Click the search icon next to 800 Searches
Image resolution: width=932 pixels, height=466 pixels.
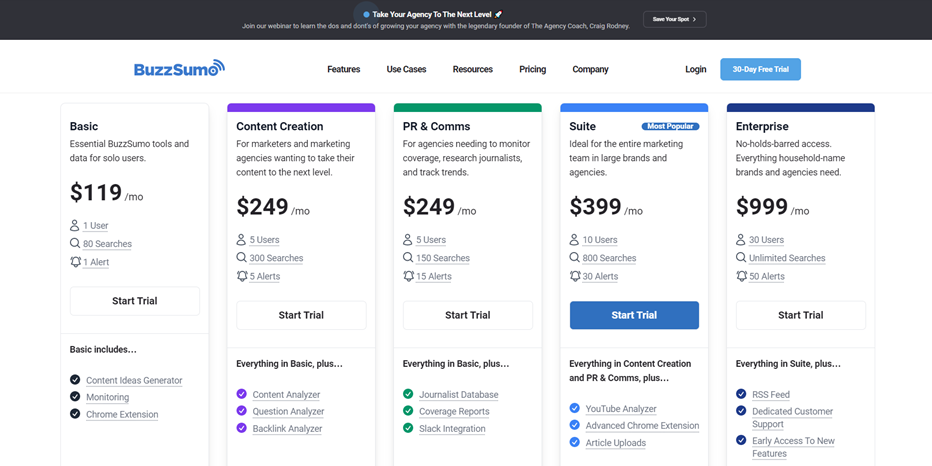click(574, 257)
